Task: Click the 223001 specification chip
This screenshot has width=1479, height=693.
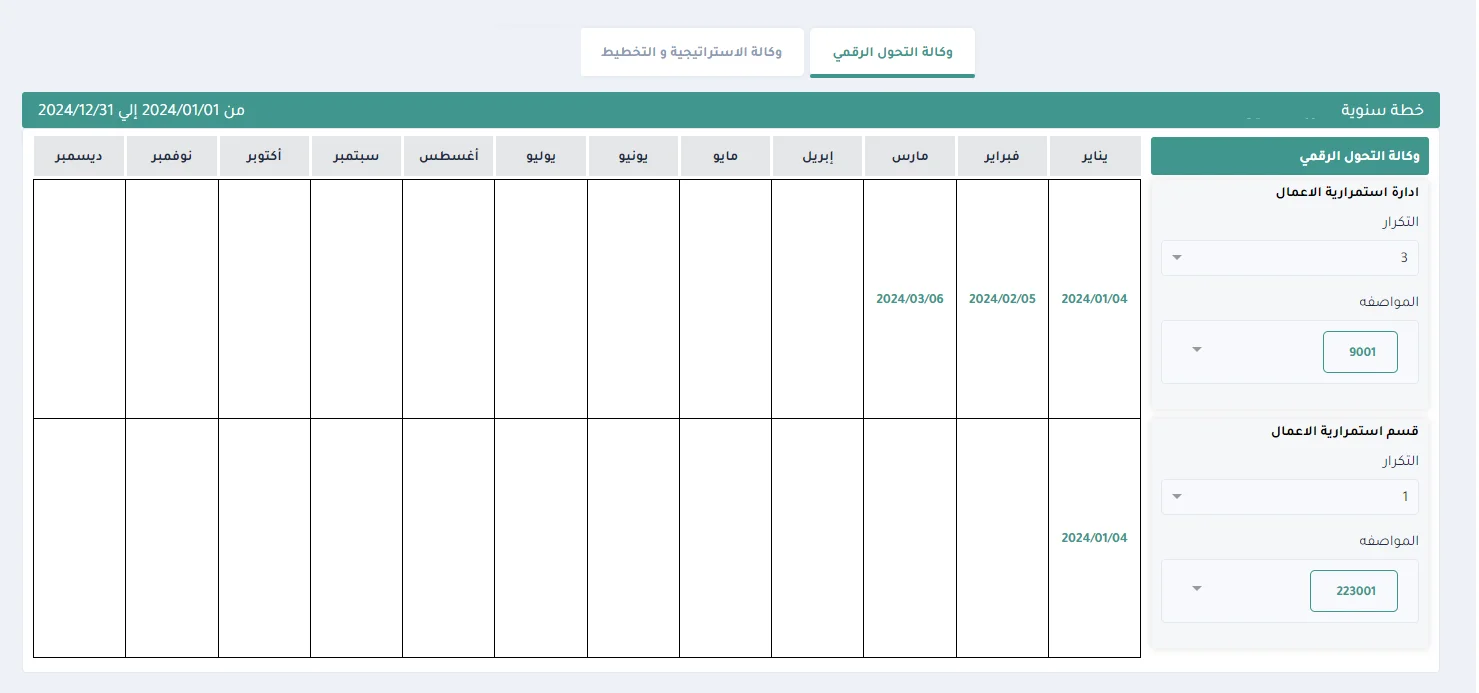Action: coord(1353,591)
